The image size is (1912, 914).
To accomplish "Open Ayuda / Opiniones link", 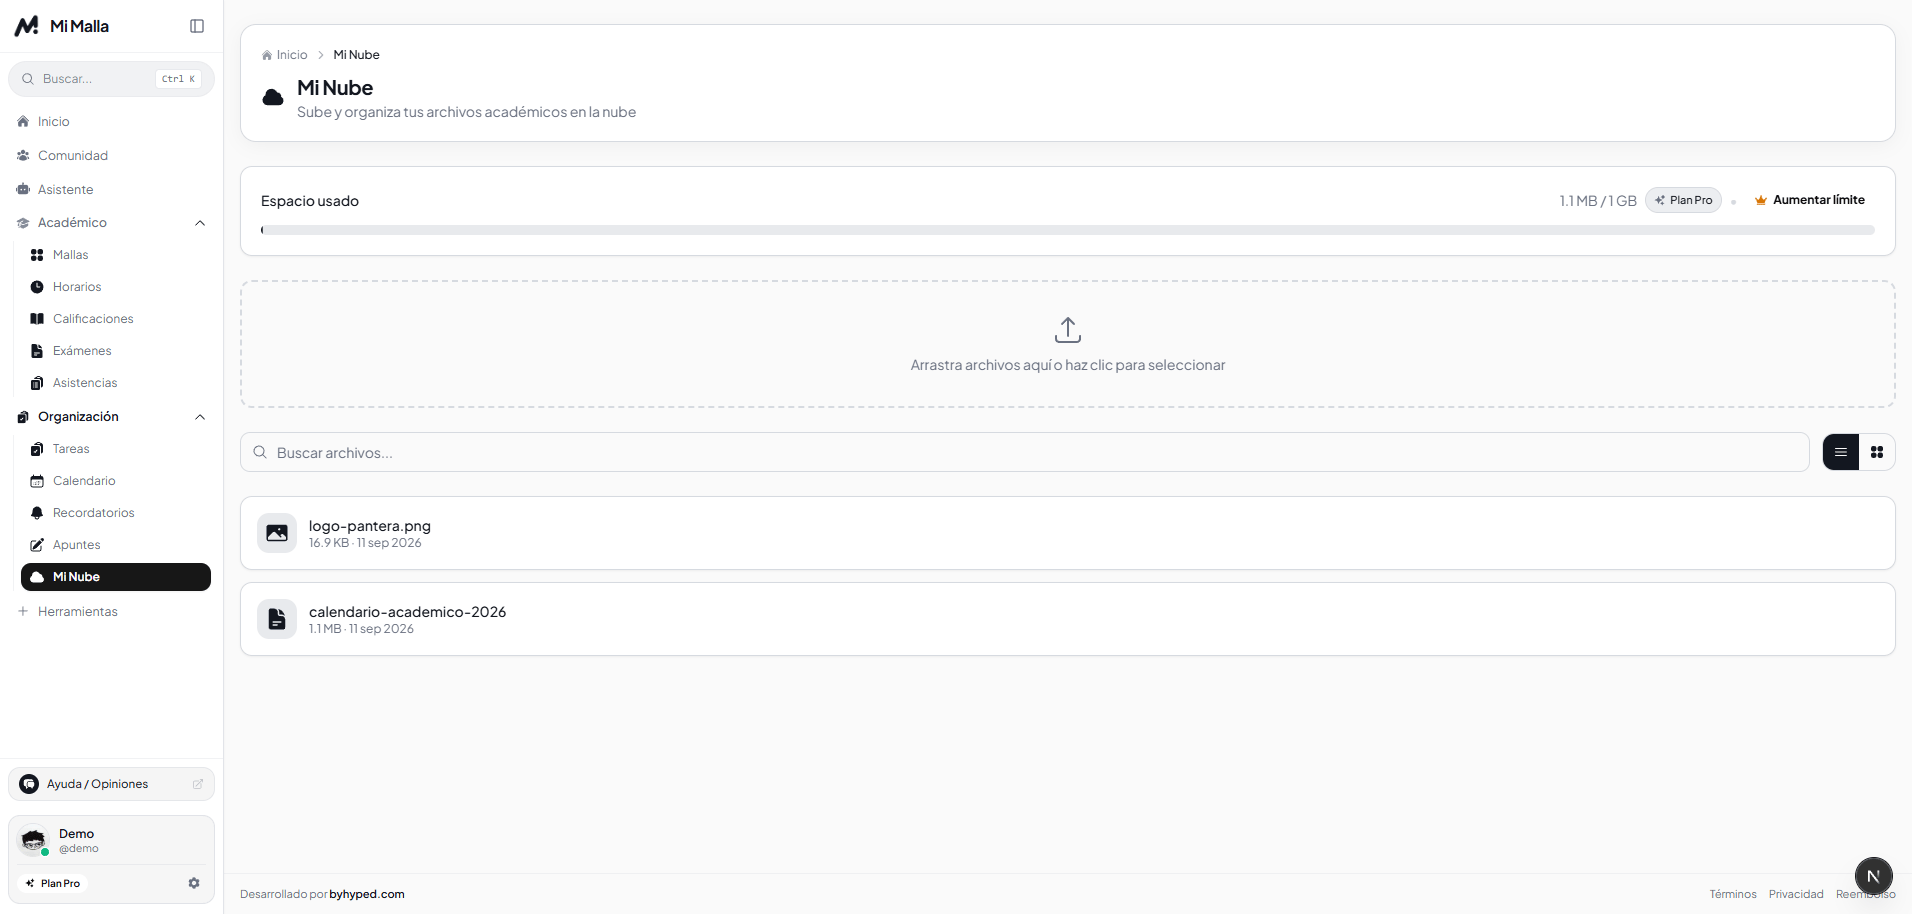I will pos(111,784).
